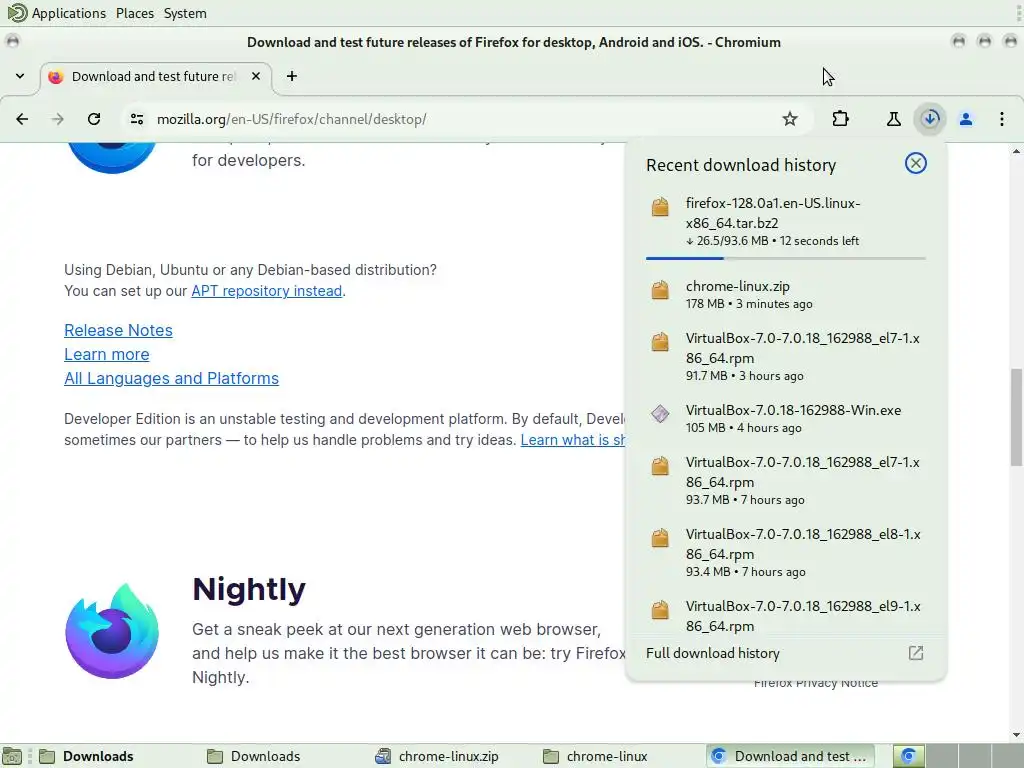This screenshot has width=1024, height=768.
Task: Open a new tab with plus button
Action: point(292,76)
